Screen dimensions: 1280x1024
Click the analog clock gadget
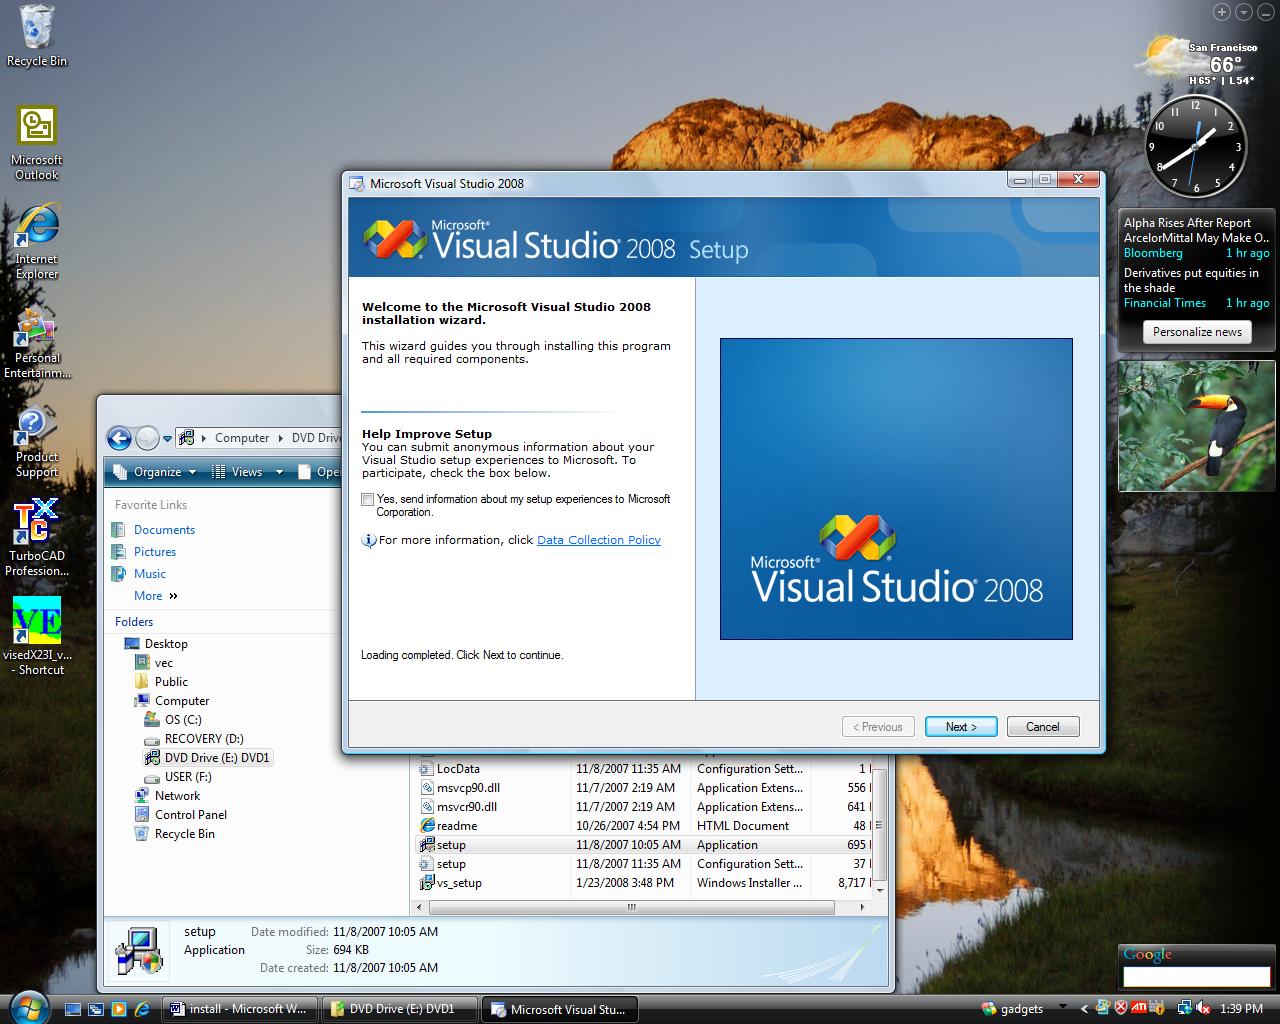[1196, 145]
